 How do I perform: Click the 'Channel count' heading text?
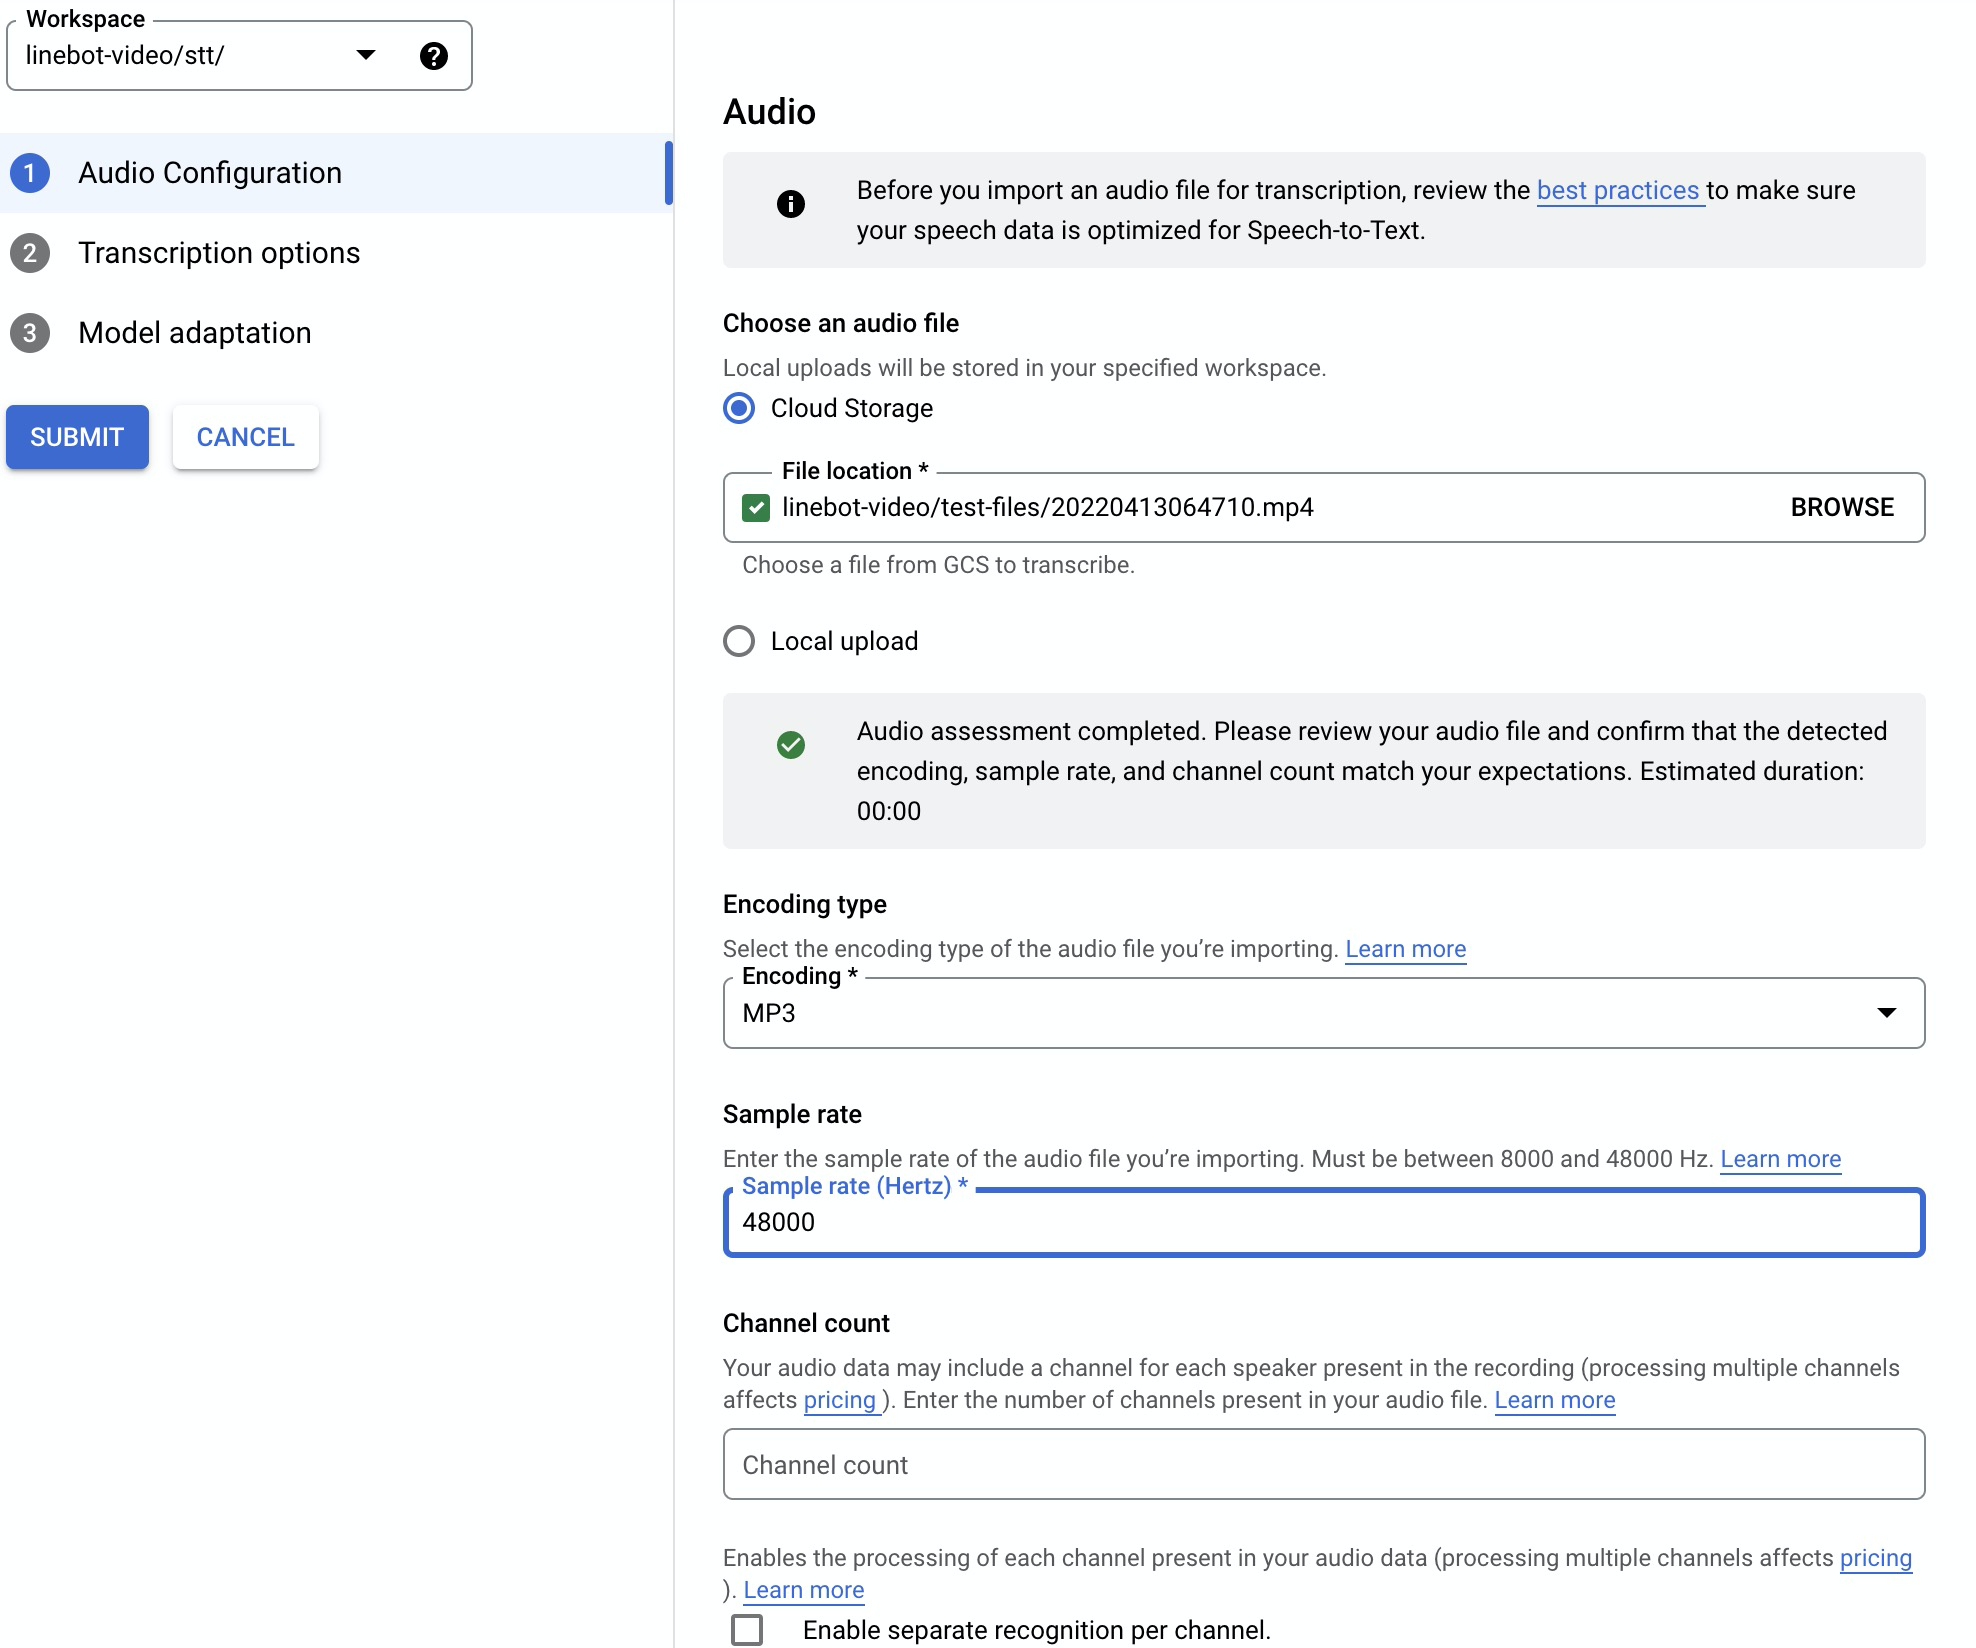(806, 1323)
